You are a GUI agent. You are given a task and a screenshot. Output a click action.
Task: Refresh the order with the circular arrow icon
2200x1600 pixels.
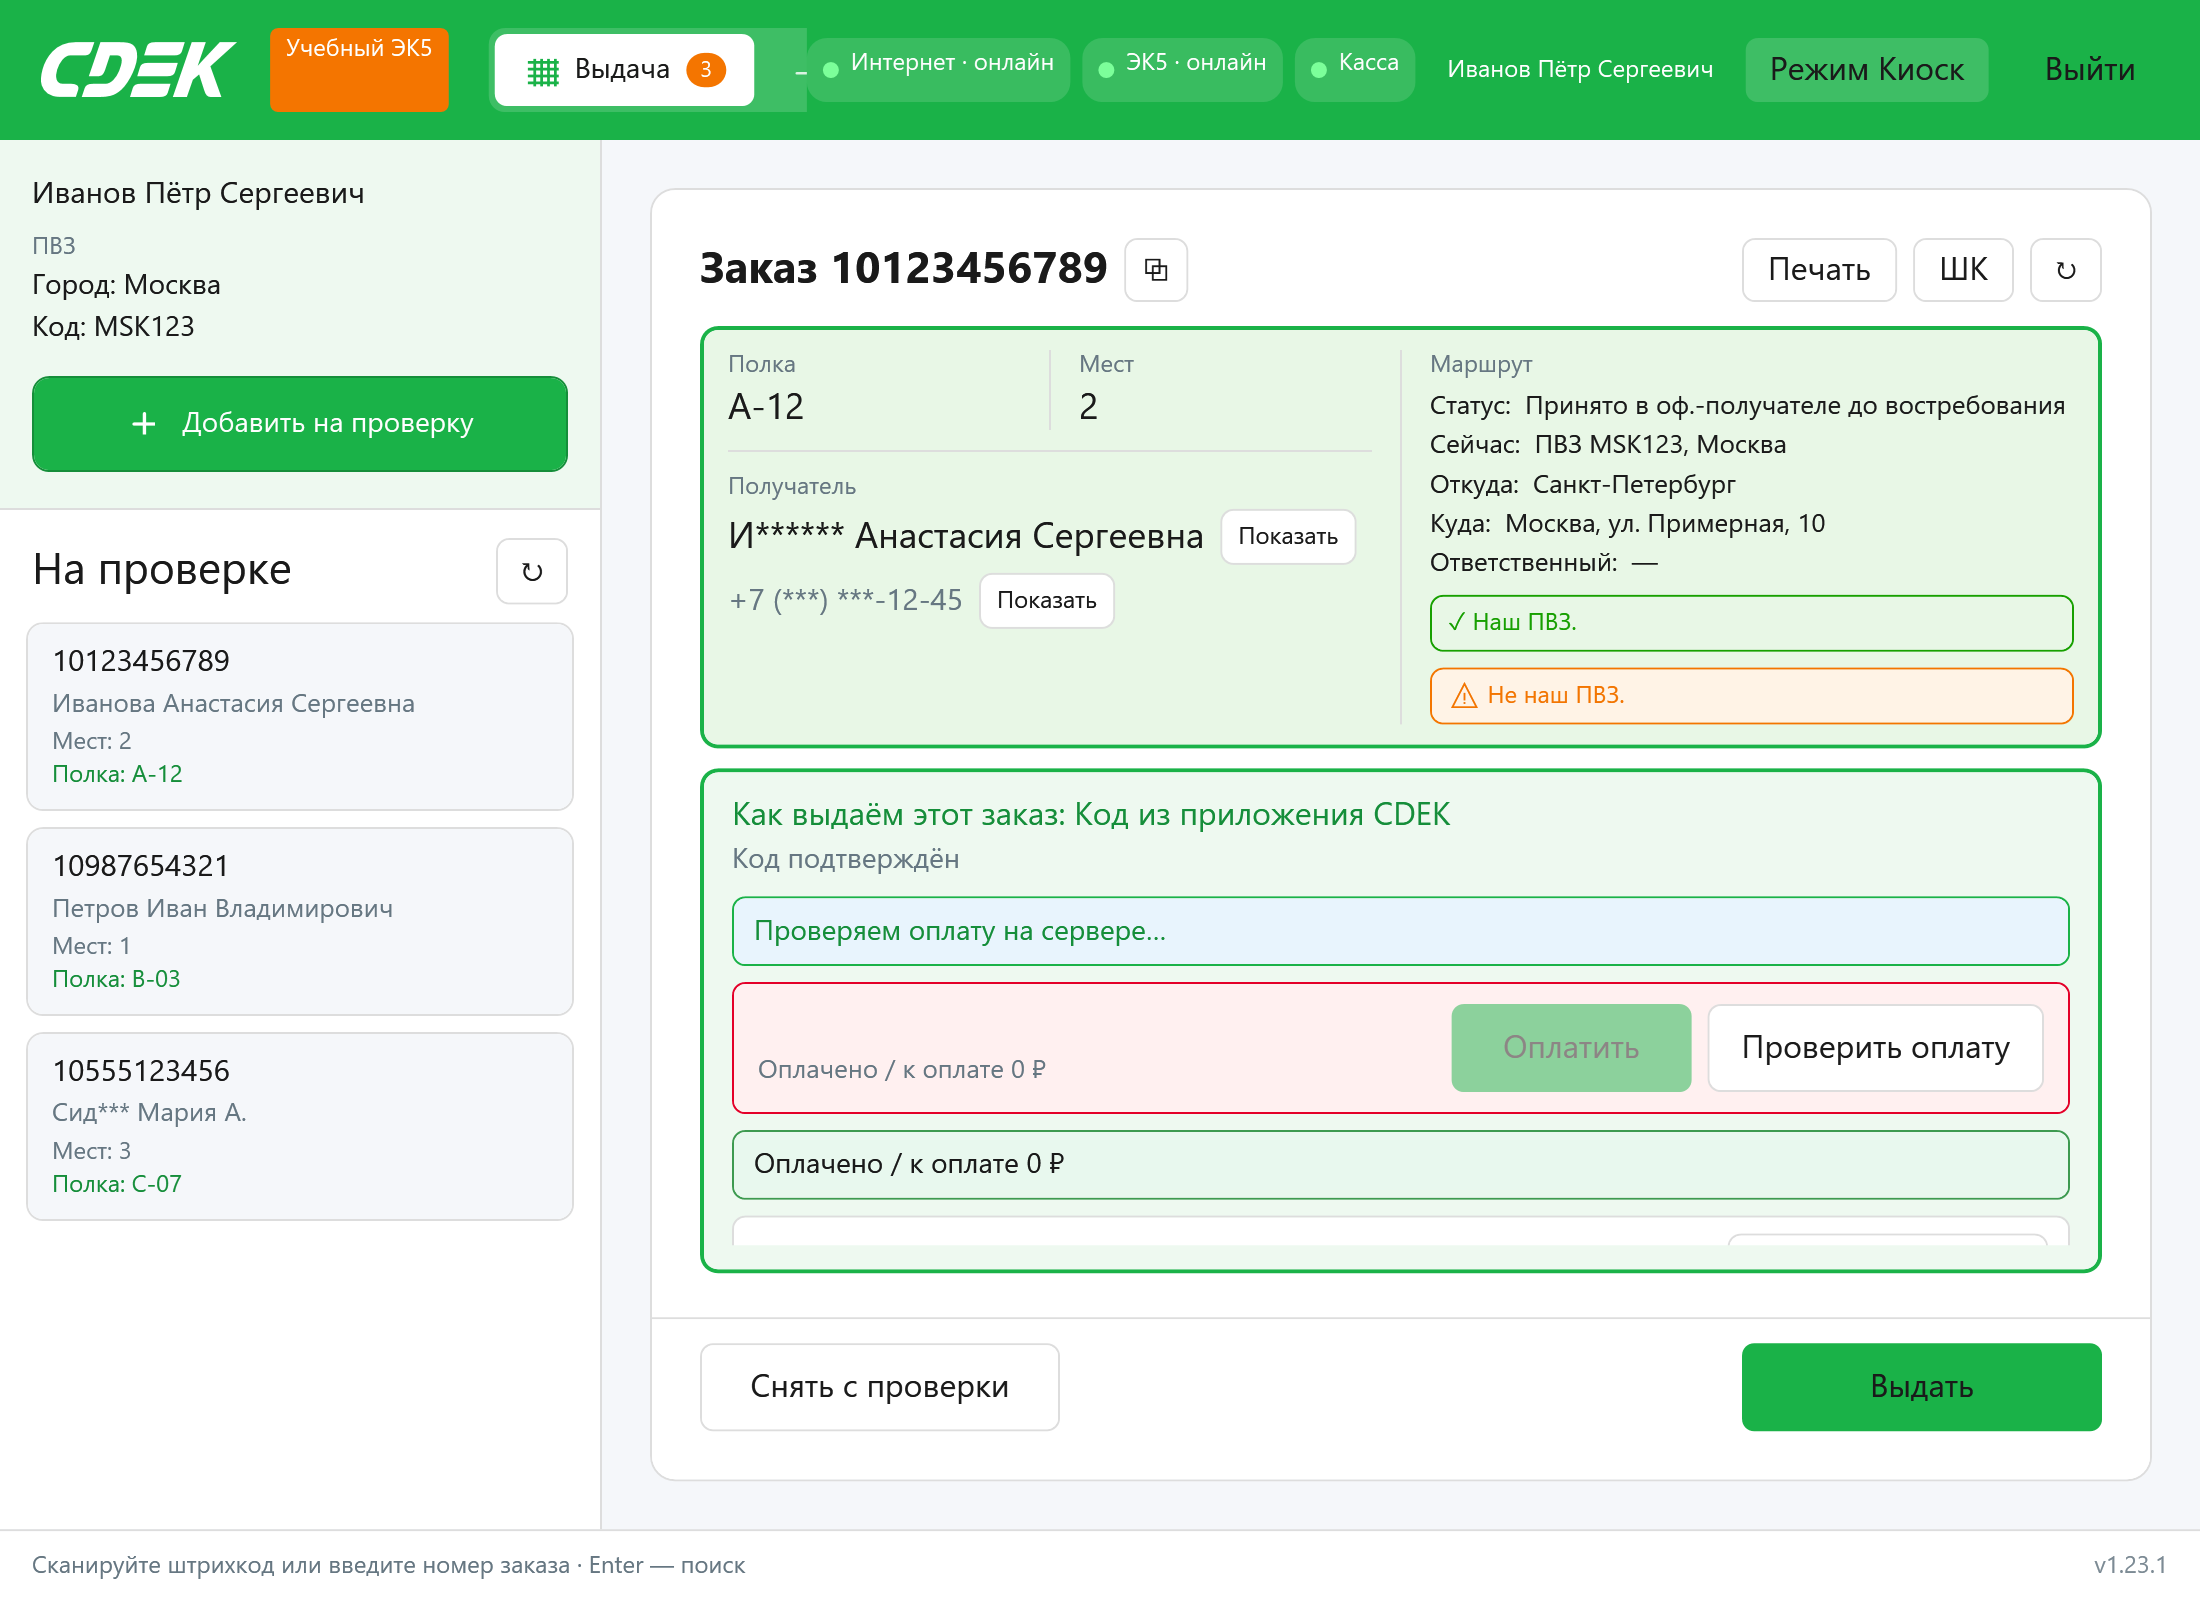pos(2065,269)
